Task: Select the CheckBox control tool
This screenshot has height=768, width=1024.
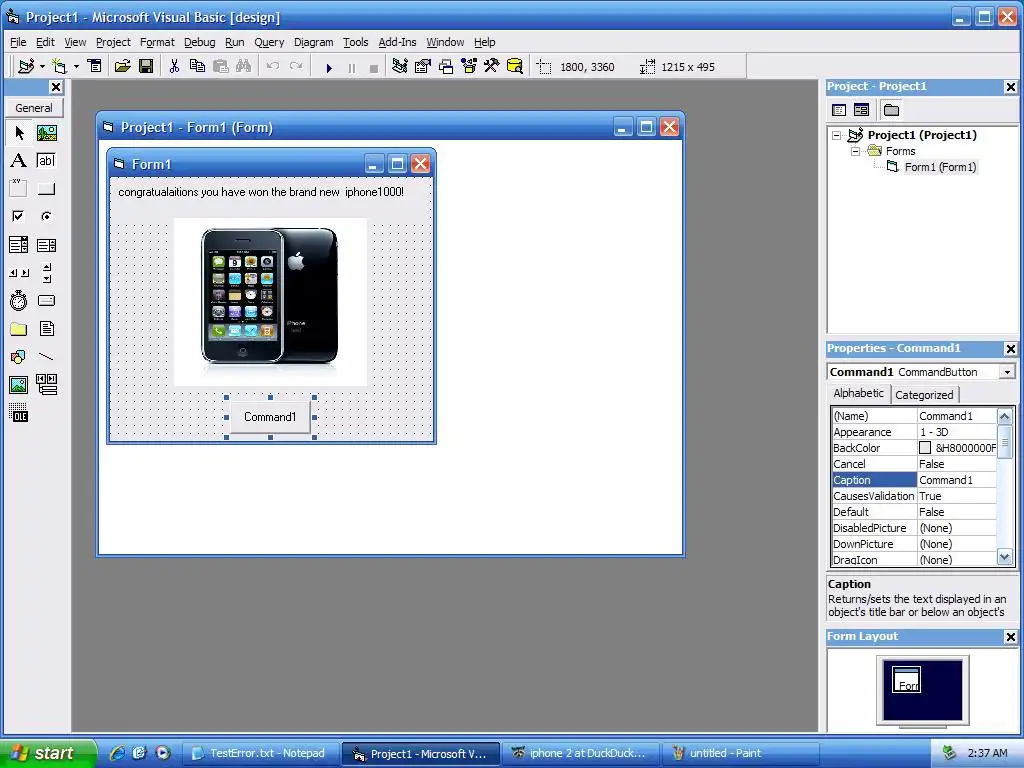Action: click(19, 216)
